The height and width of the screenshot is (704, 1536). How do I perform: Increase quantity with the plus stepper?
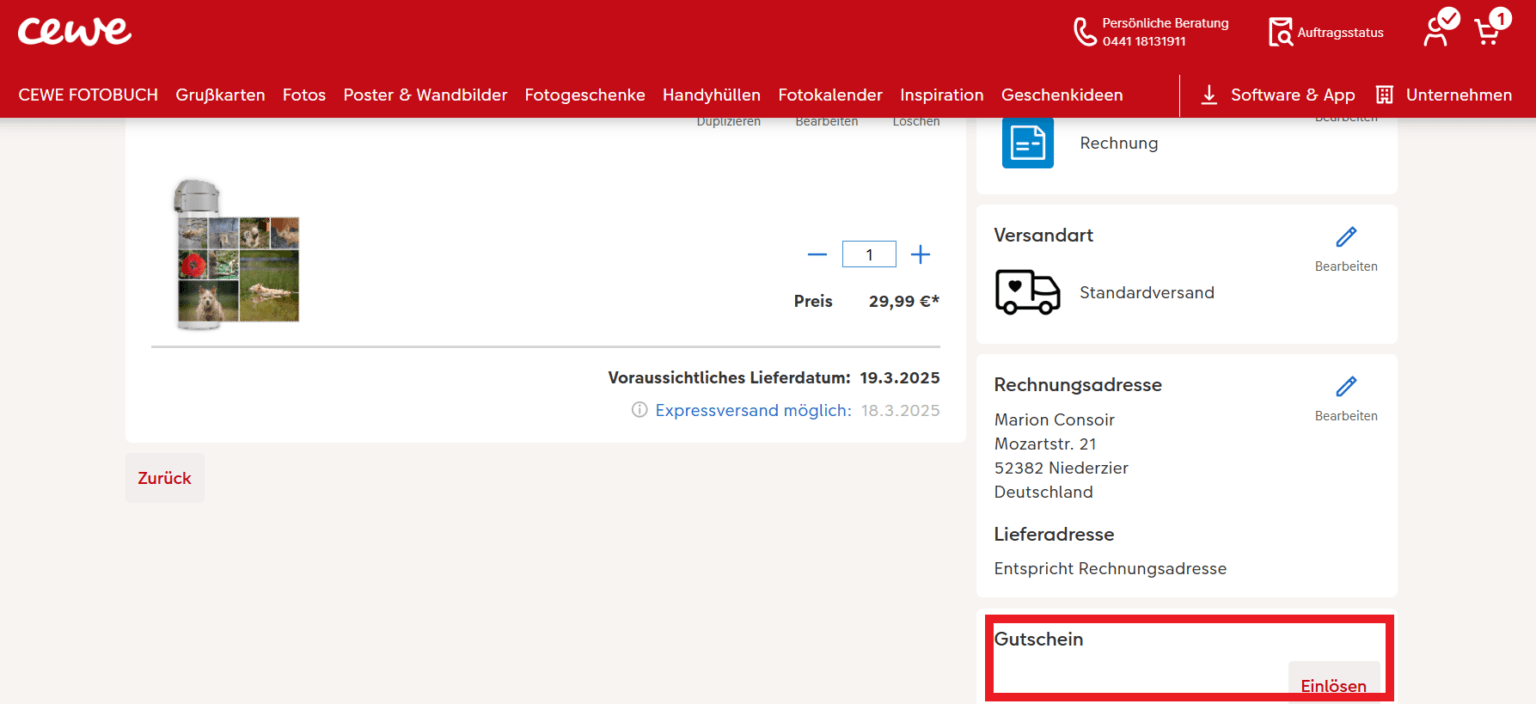920,254
